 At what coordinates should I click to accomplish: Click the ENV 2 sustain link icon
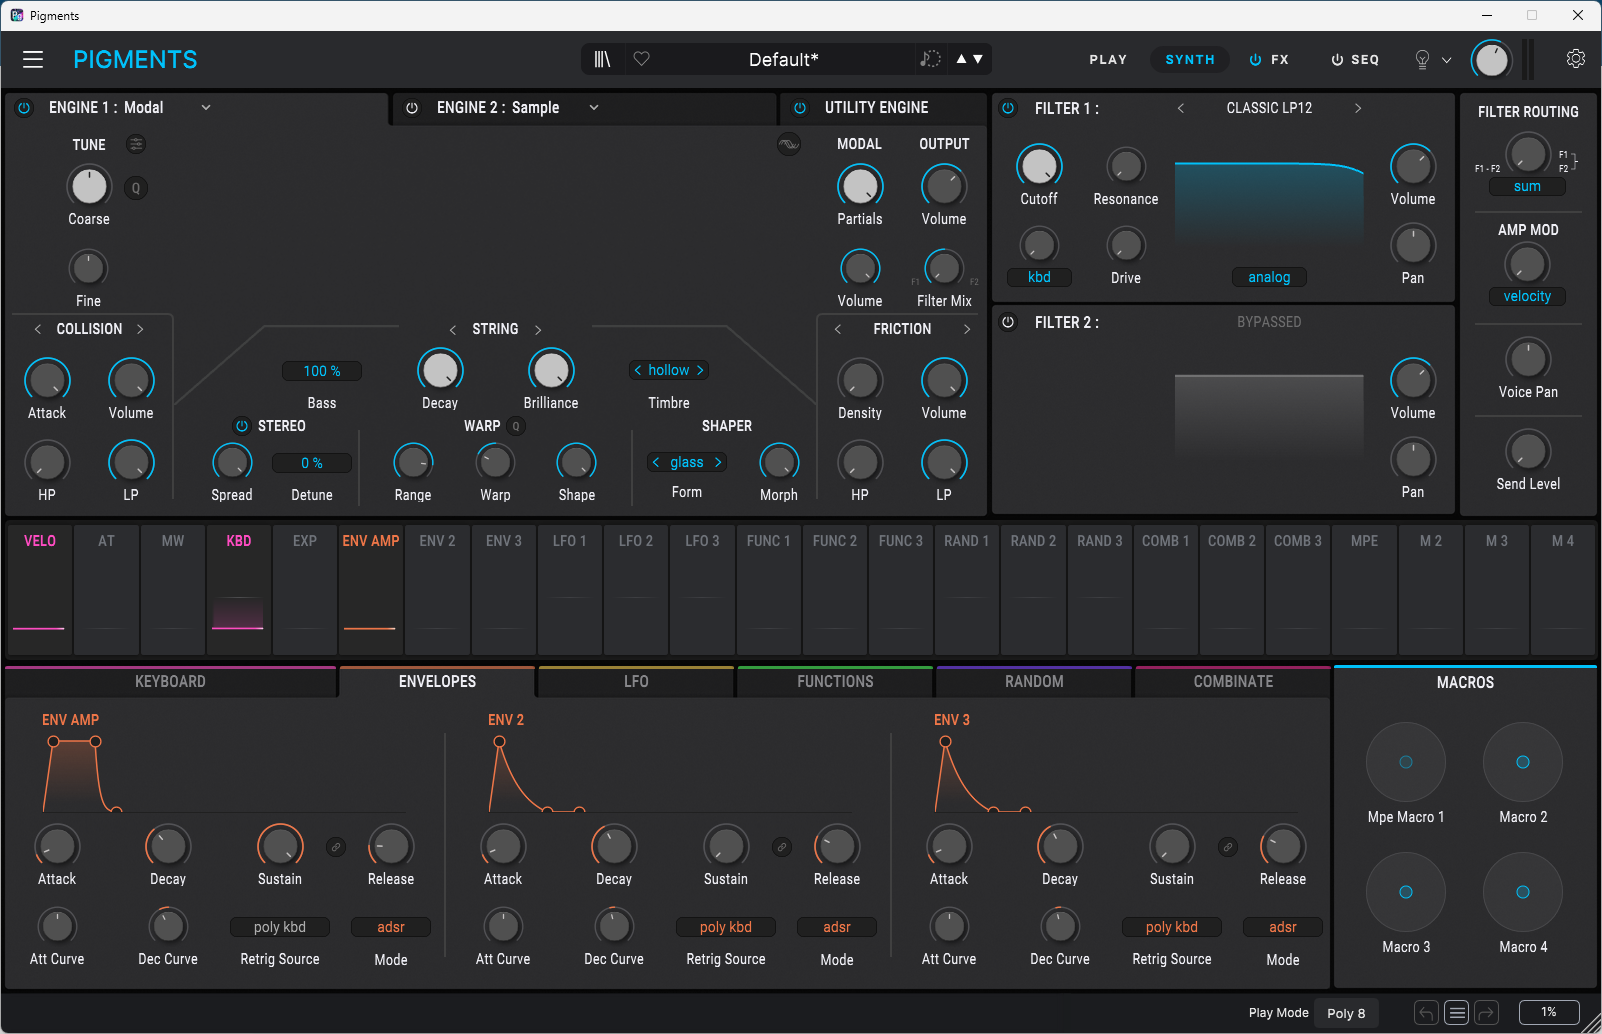(x=782, y=847)
